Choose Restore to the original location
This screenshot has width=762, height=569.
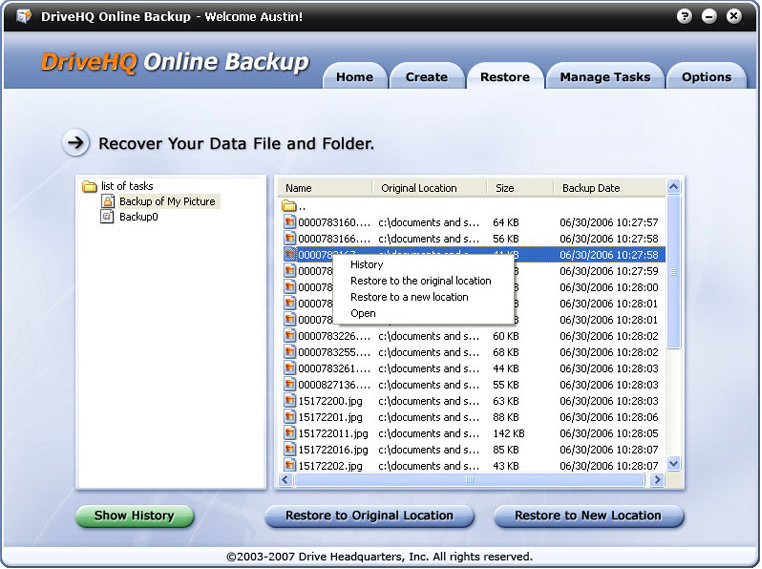pos(421,281)
